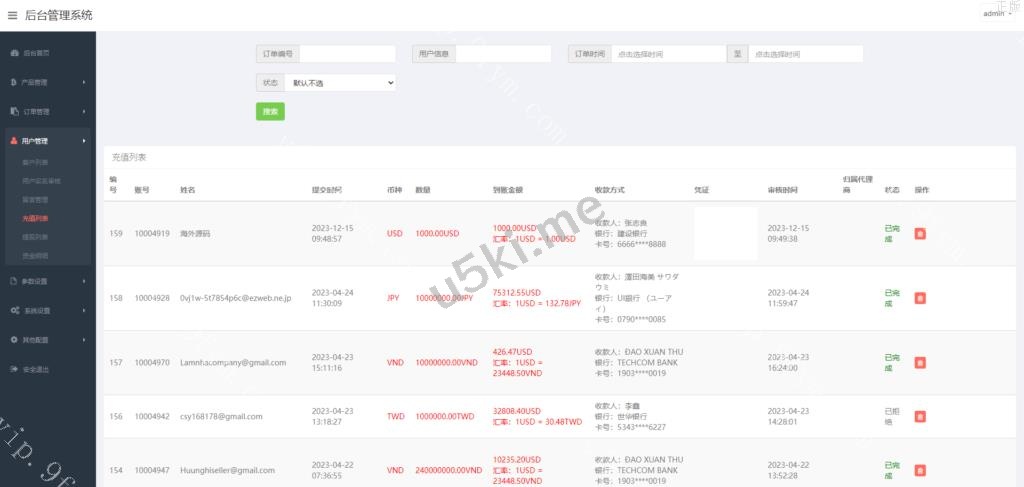This screenshot has width=1024, height=487.
Task: Open the 状态 status dropdown
Action: coord(340,83)
